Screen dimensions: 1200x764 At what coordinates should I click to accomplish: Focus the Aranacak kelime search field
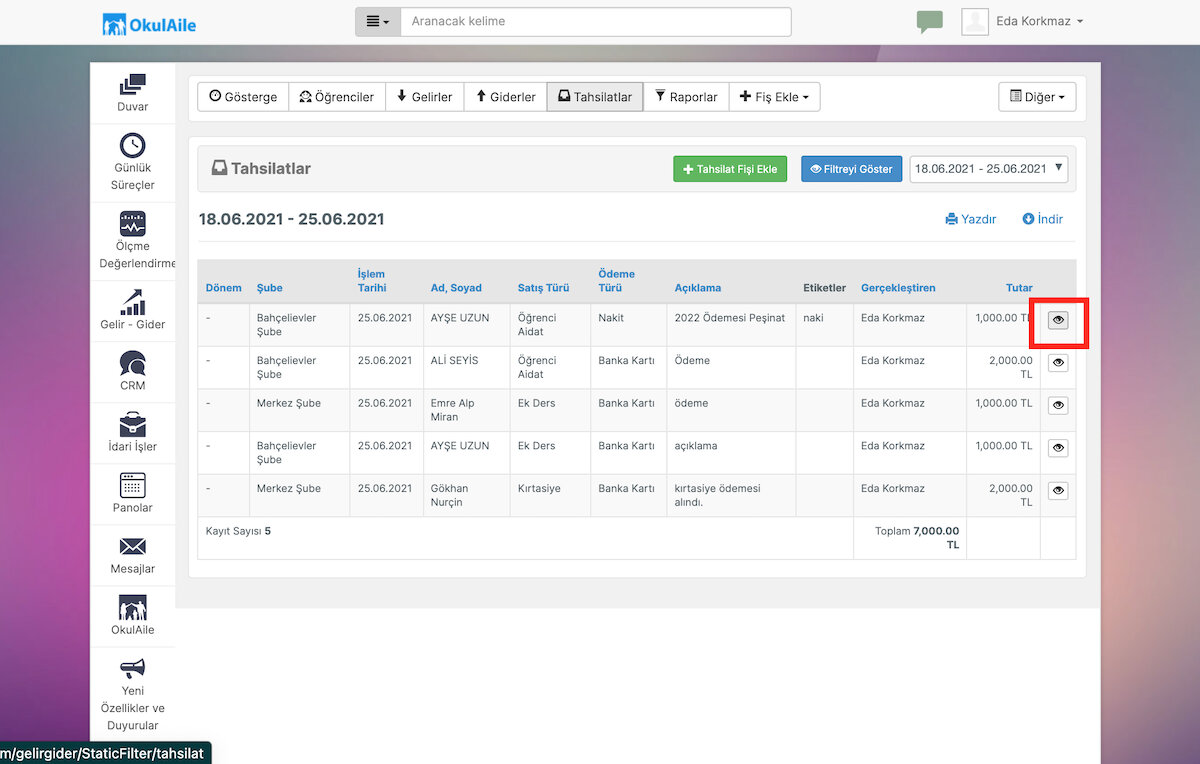[x=596, y=22]
